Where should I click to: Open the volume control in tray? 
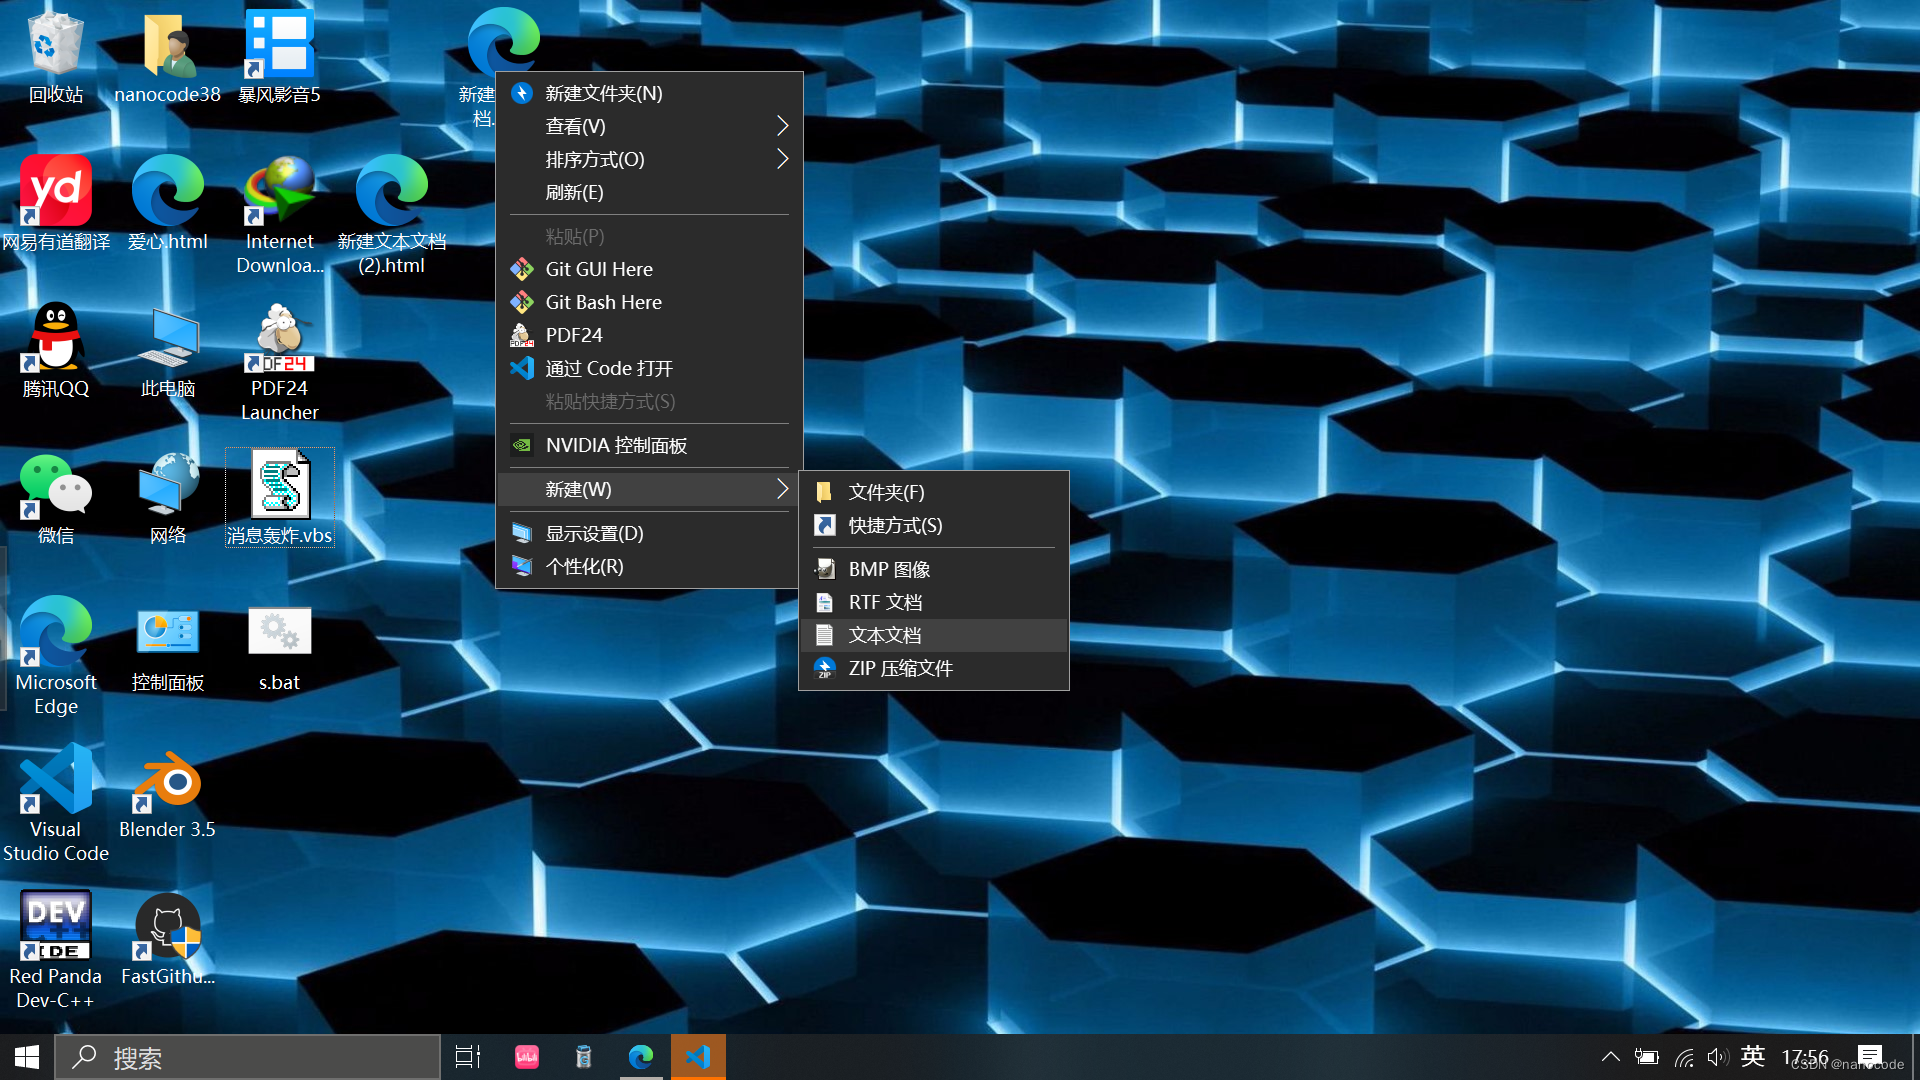pos(1717,1057)
